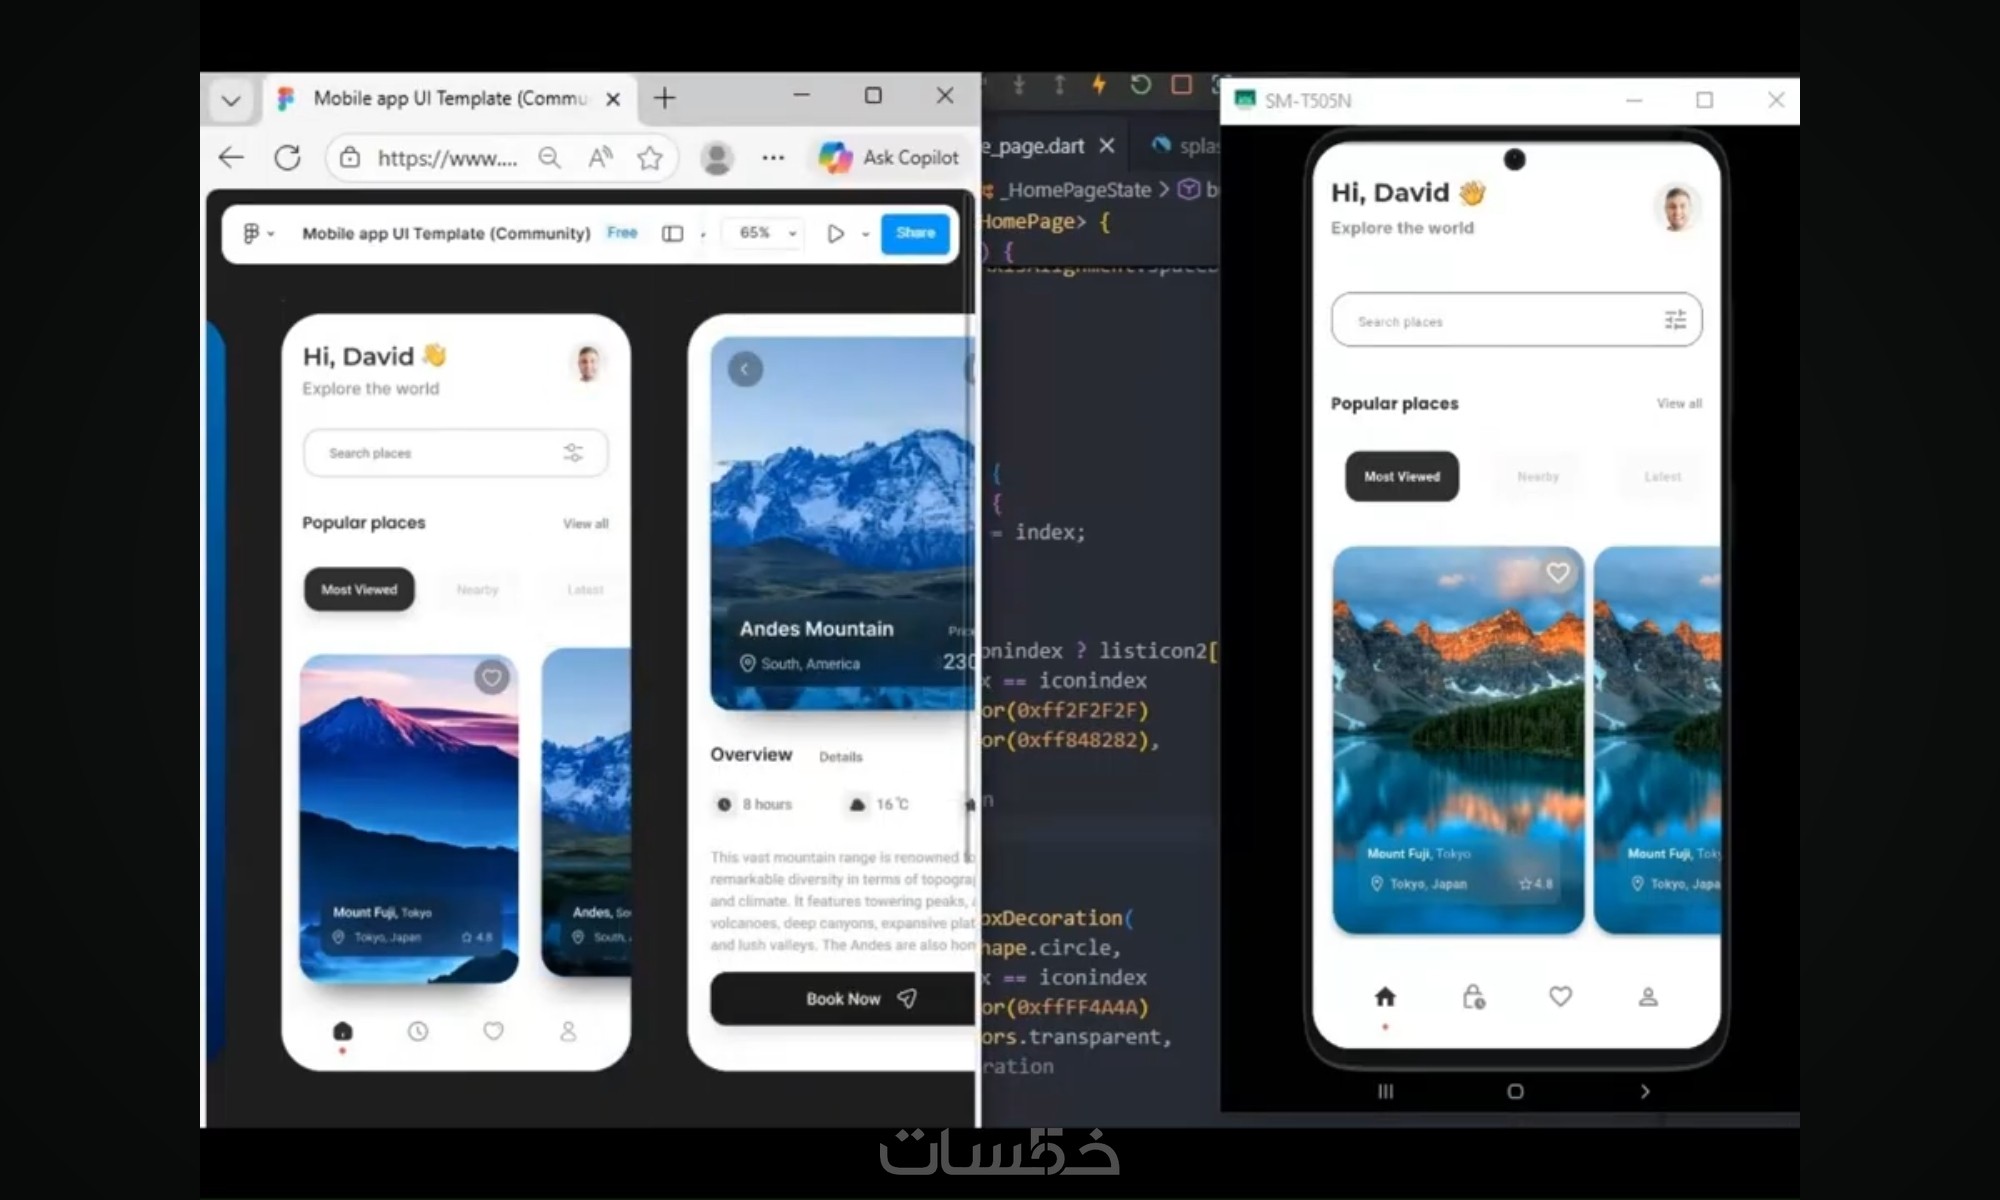2000x1200 pixels.
Task: Expand the browser tab search chevron
Action: (x=231, y=100)
